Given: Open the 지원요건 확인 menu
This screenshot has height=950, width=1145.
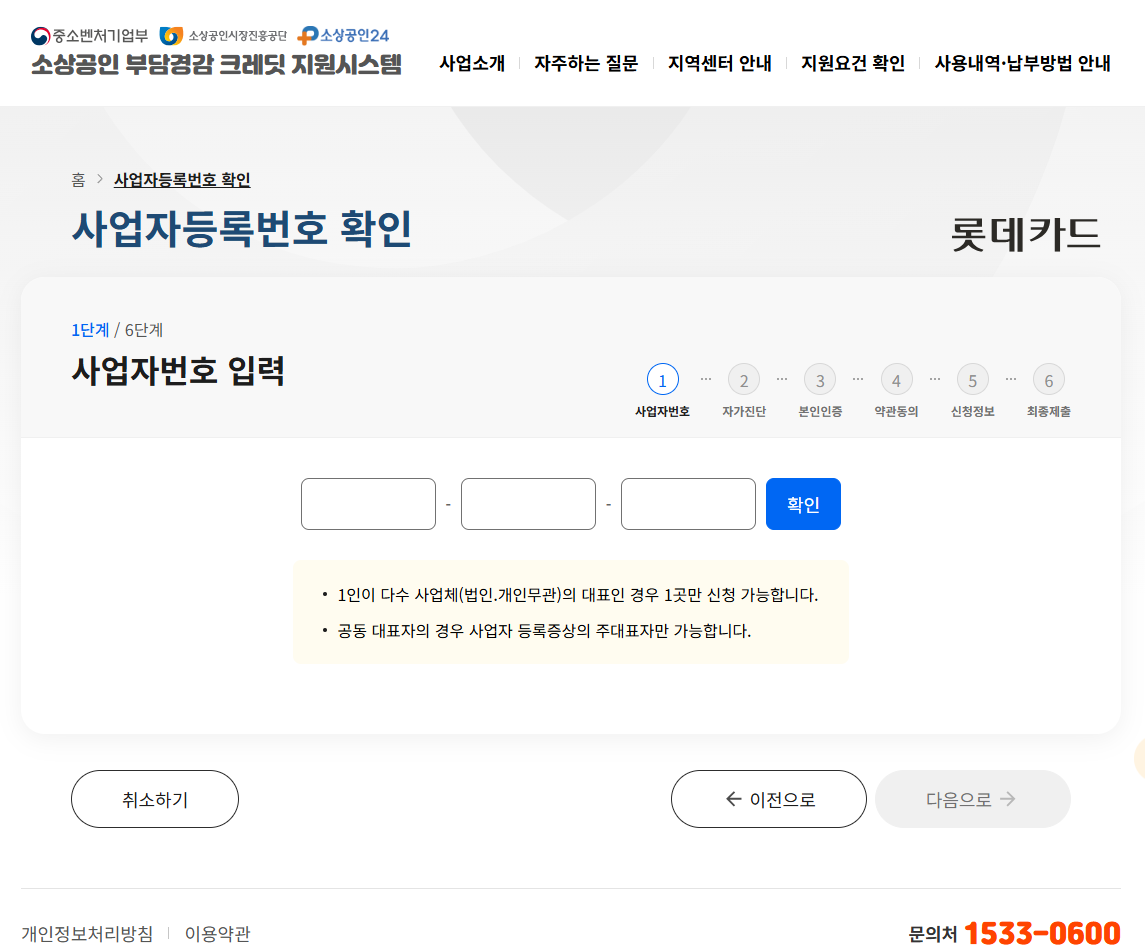Looking at the screenshot, I should click(853, 64).
